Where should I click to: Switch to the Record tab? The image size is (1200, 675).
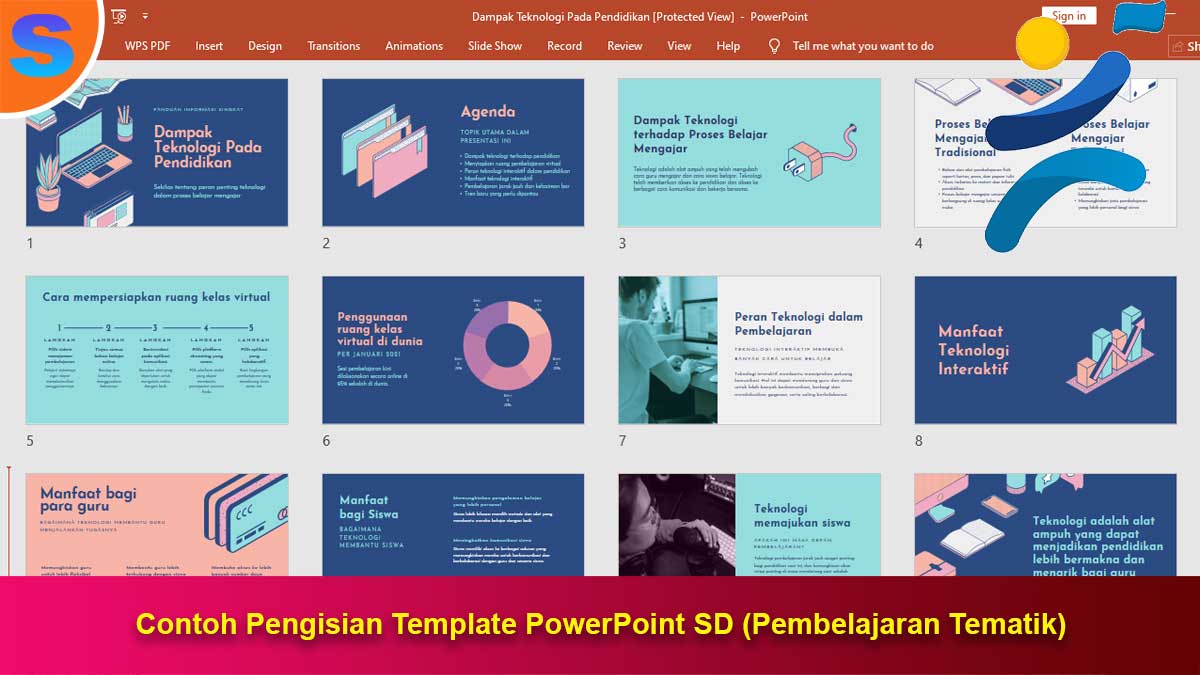(x=564, y=46)
